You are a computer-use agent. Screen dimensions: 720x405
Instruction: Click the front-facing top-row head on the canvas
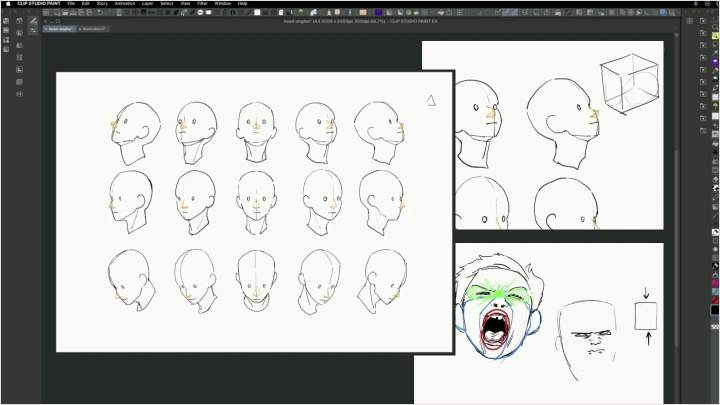(256, 132)
